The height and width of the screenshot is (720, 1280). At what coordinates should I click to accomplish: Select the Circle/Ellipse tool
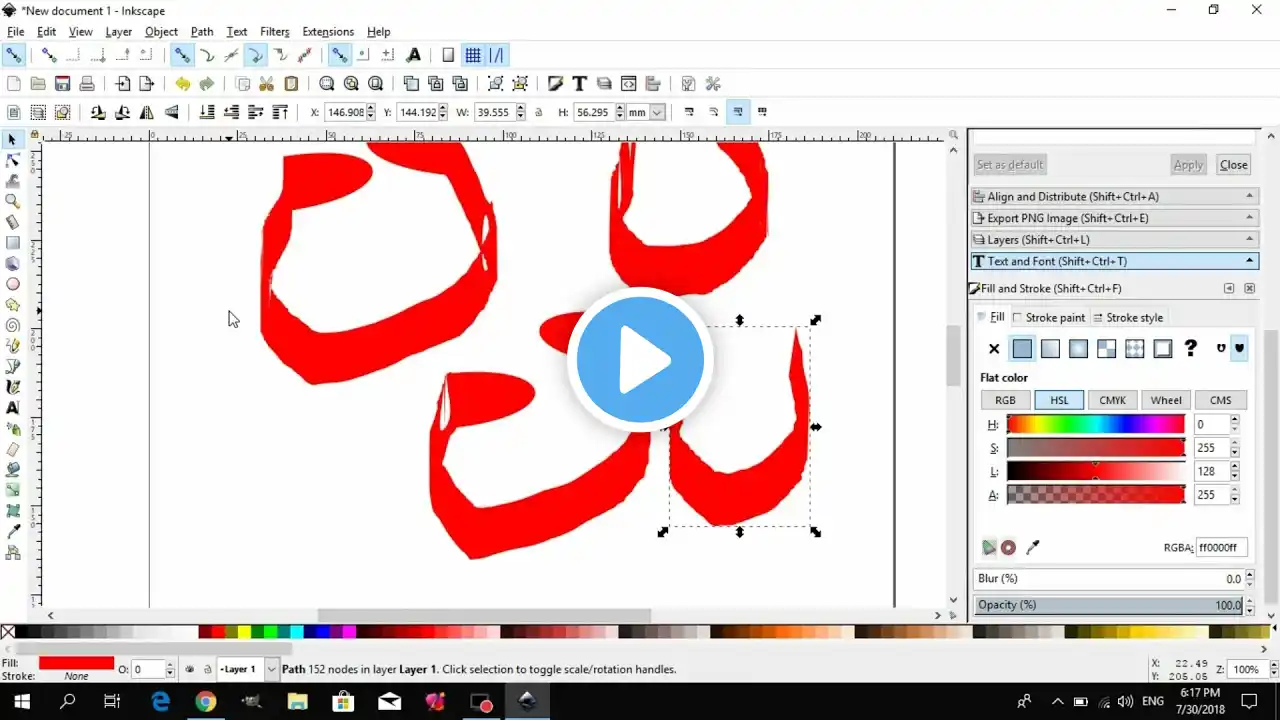[13, 284]
